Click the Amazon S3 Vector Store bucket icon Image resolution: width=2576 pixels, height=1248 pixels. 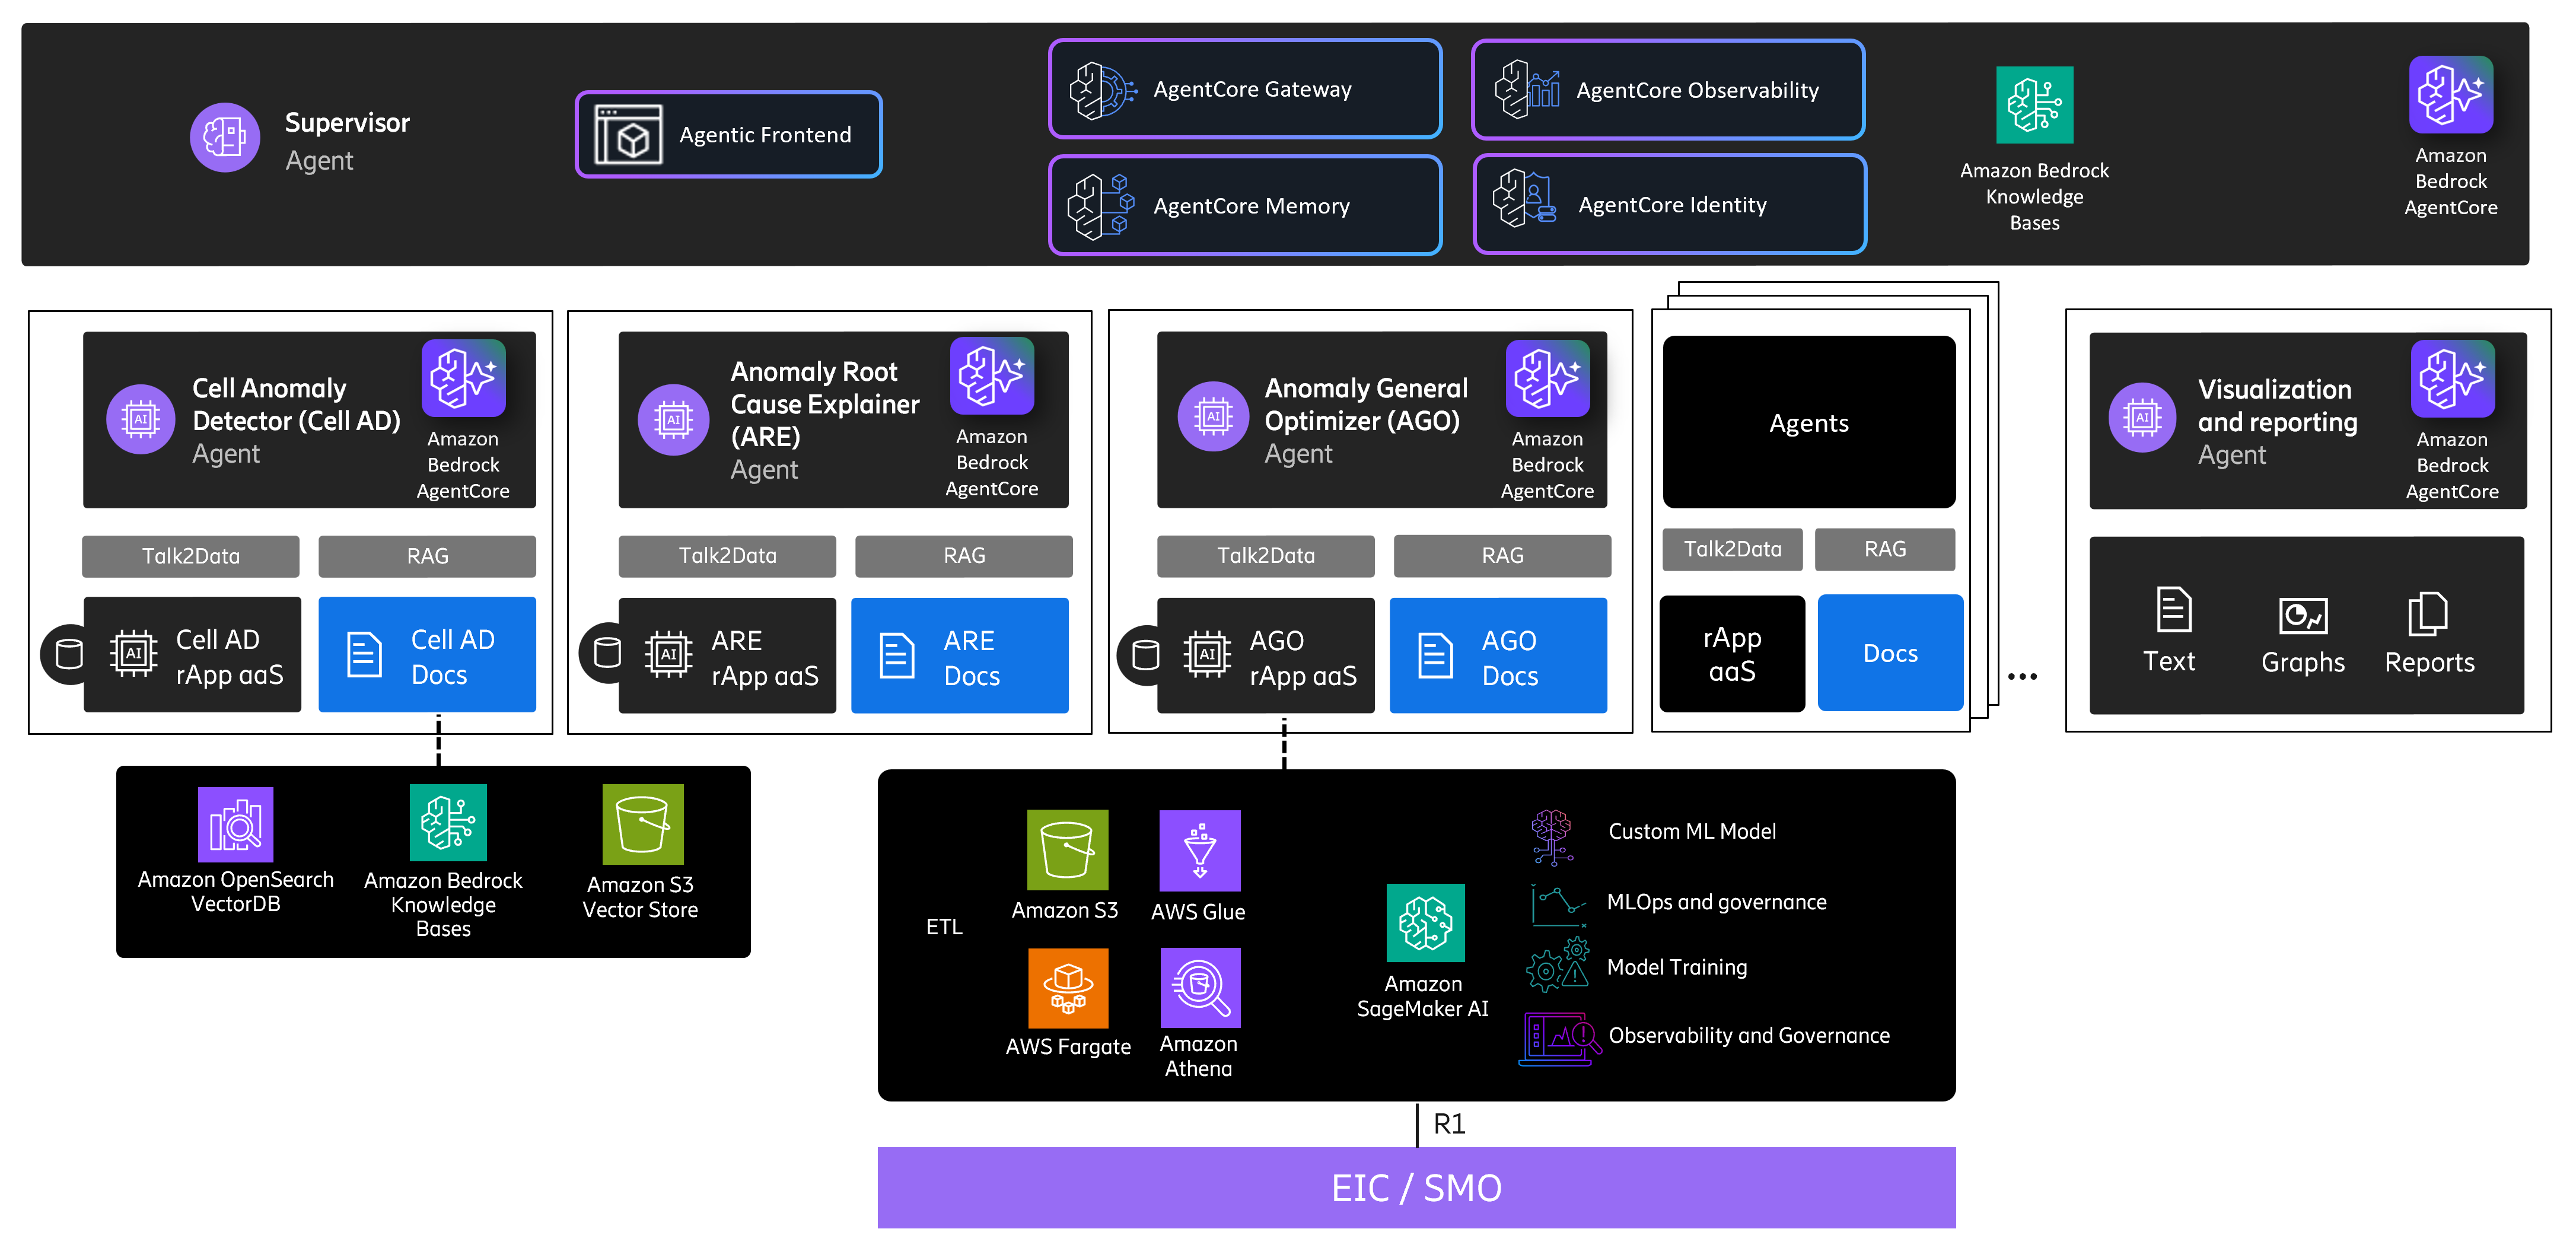[x=642, y=824]
